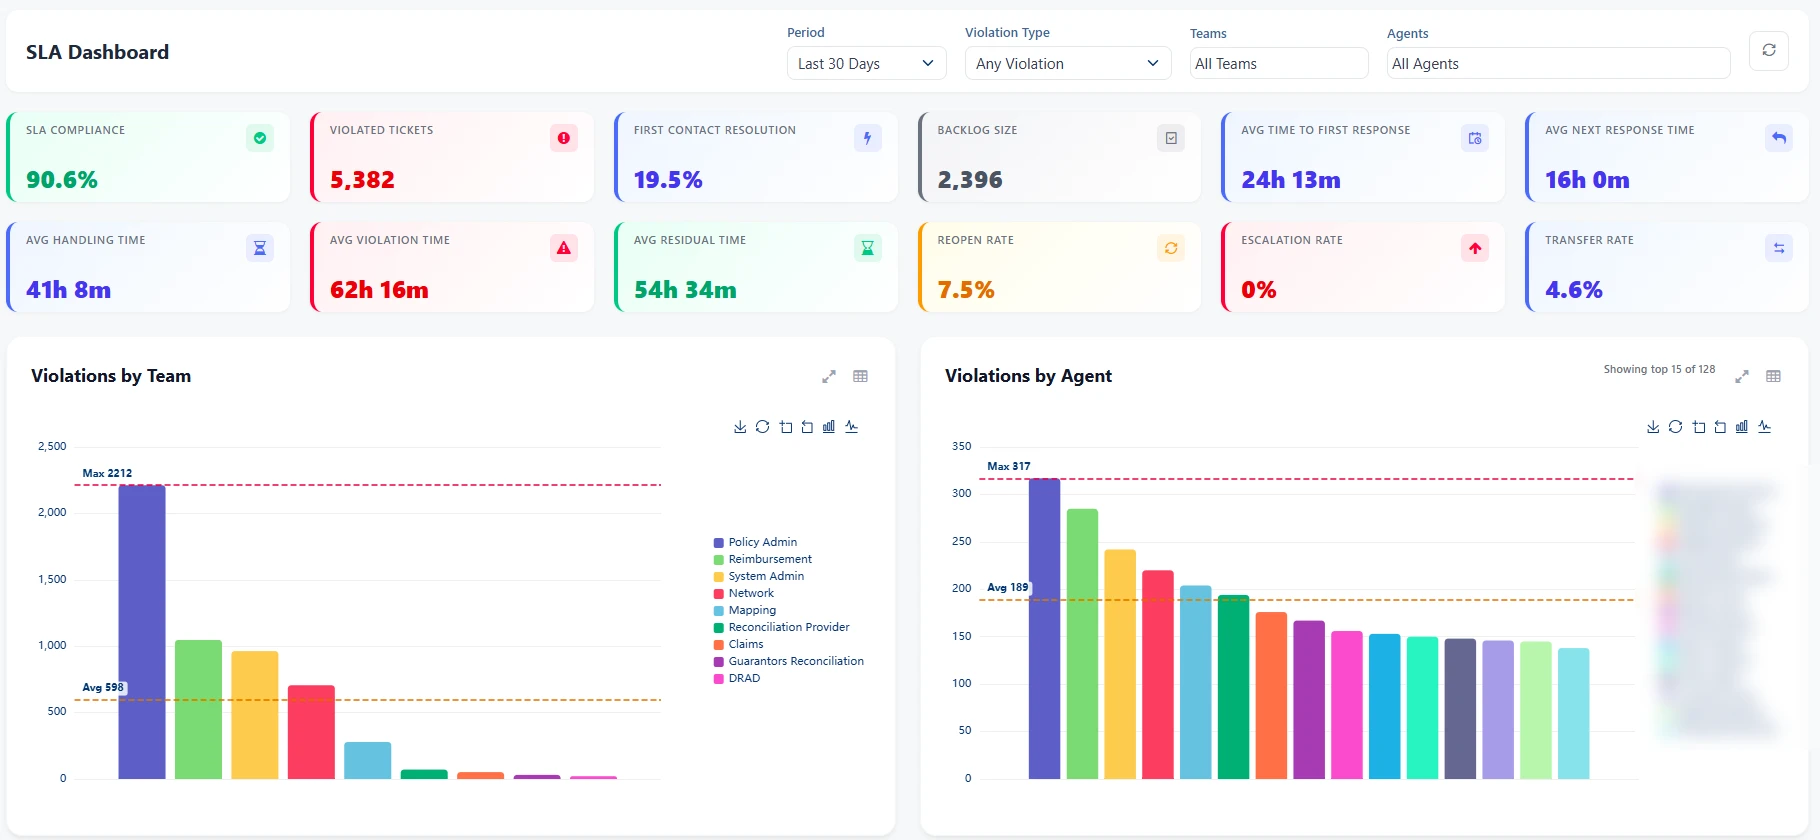Toggle the Reimbursement legend series
The width and height of the screenshot is (1820, 840).
[762, 559]
